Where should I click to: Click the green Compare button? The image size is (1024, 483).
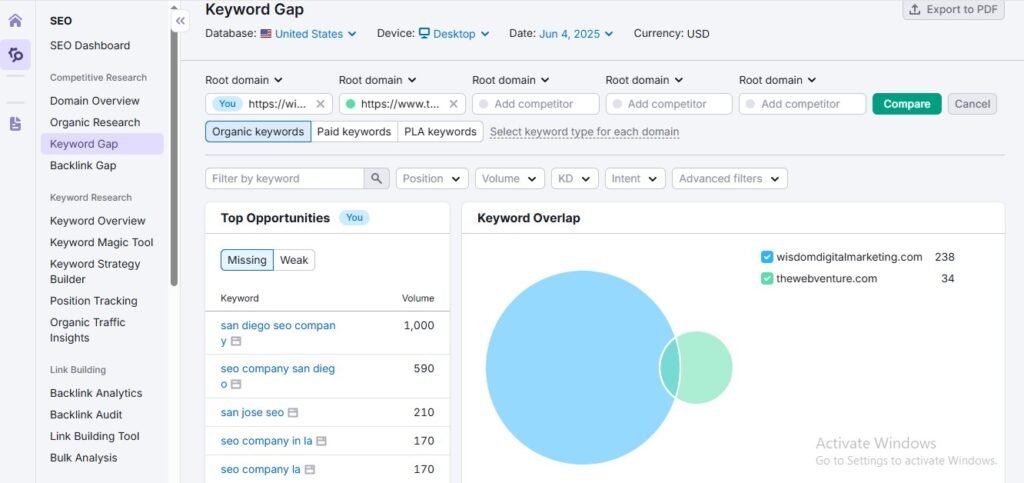906,104
